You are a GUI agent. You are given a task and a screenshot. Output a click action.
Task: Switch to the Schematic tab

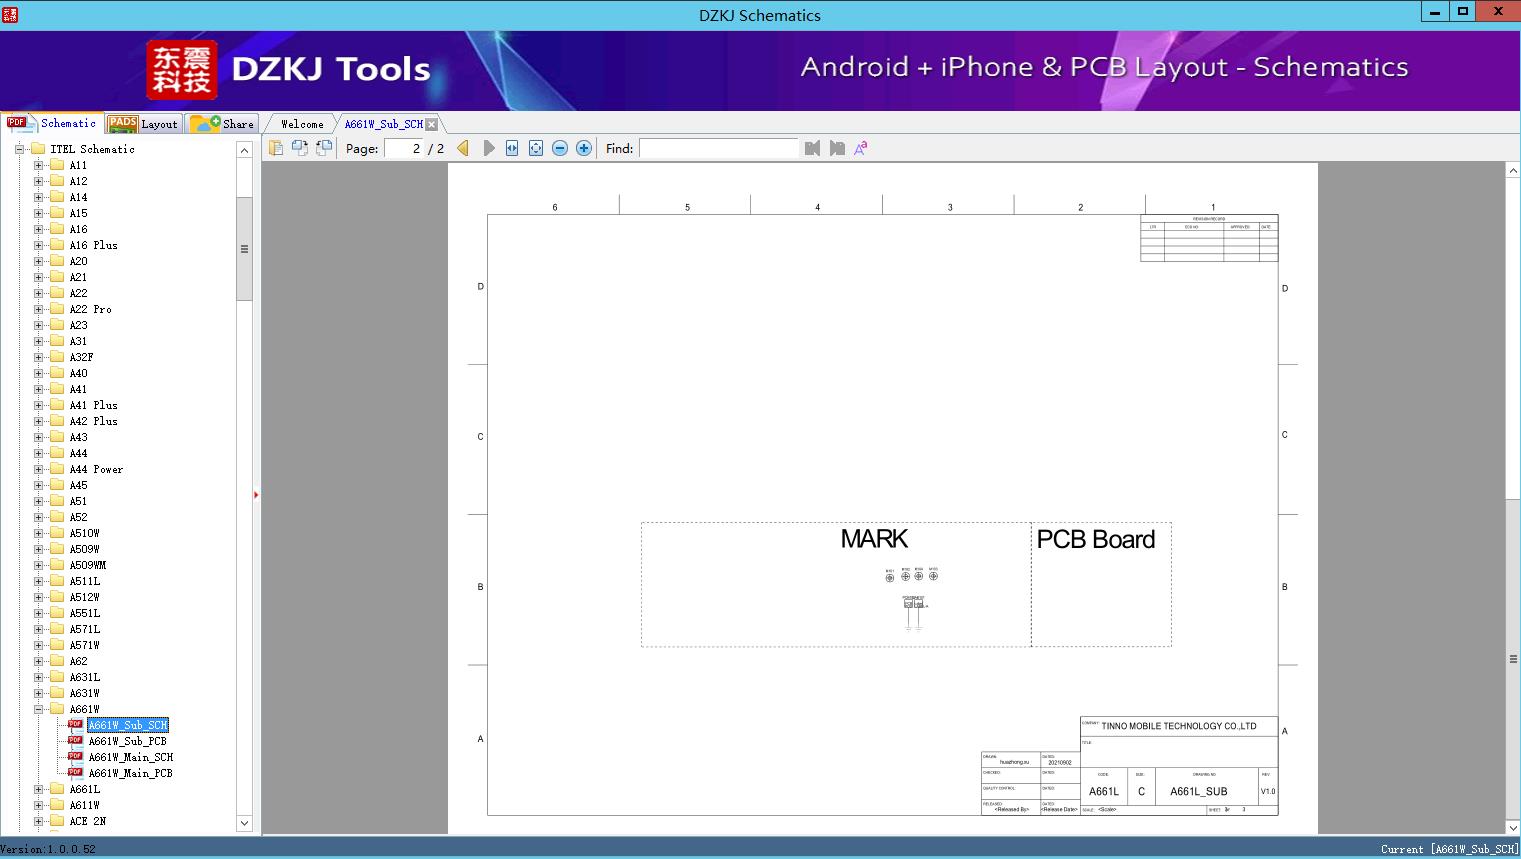click(52, 123)
